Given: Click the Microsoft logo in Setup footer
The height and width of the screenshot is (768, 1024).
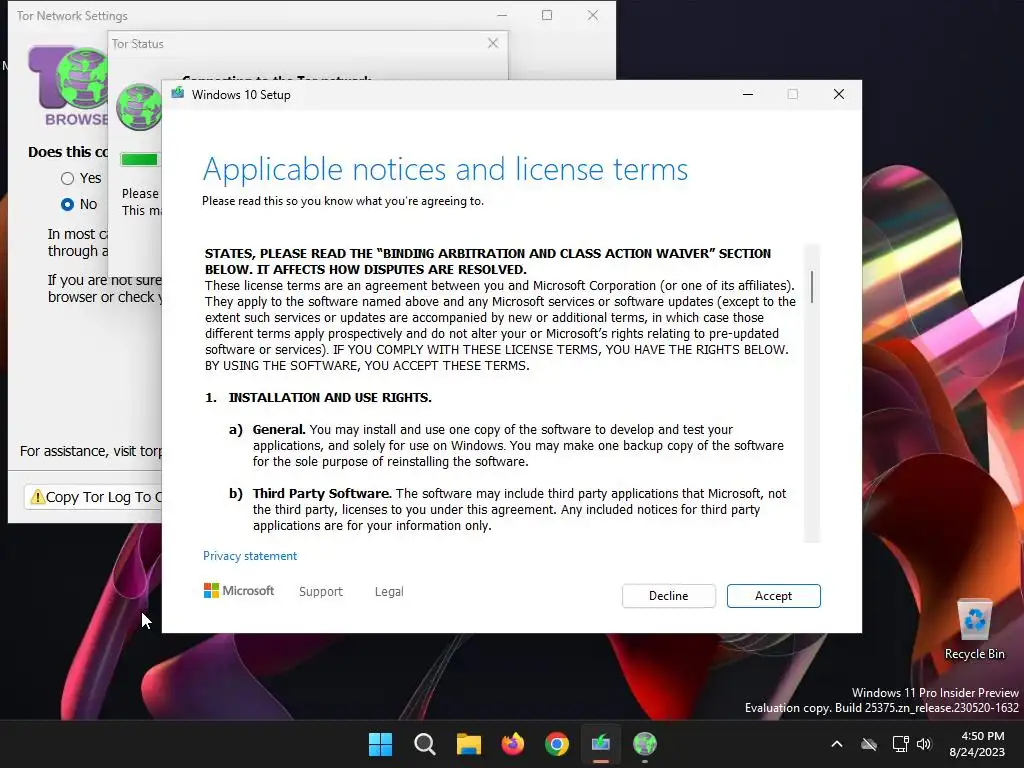Looking at the screenshot, I should (x=239, y=590).
